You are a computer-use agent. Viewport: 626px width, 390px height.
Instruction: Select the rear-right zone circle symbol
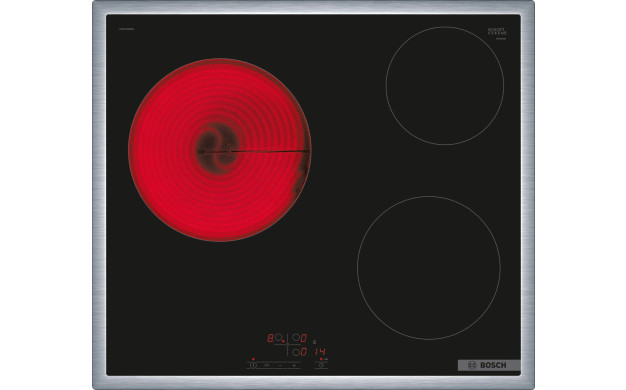(x=296, y=338)
